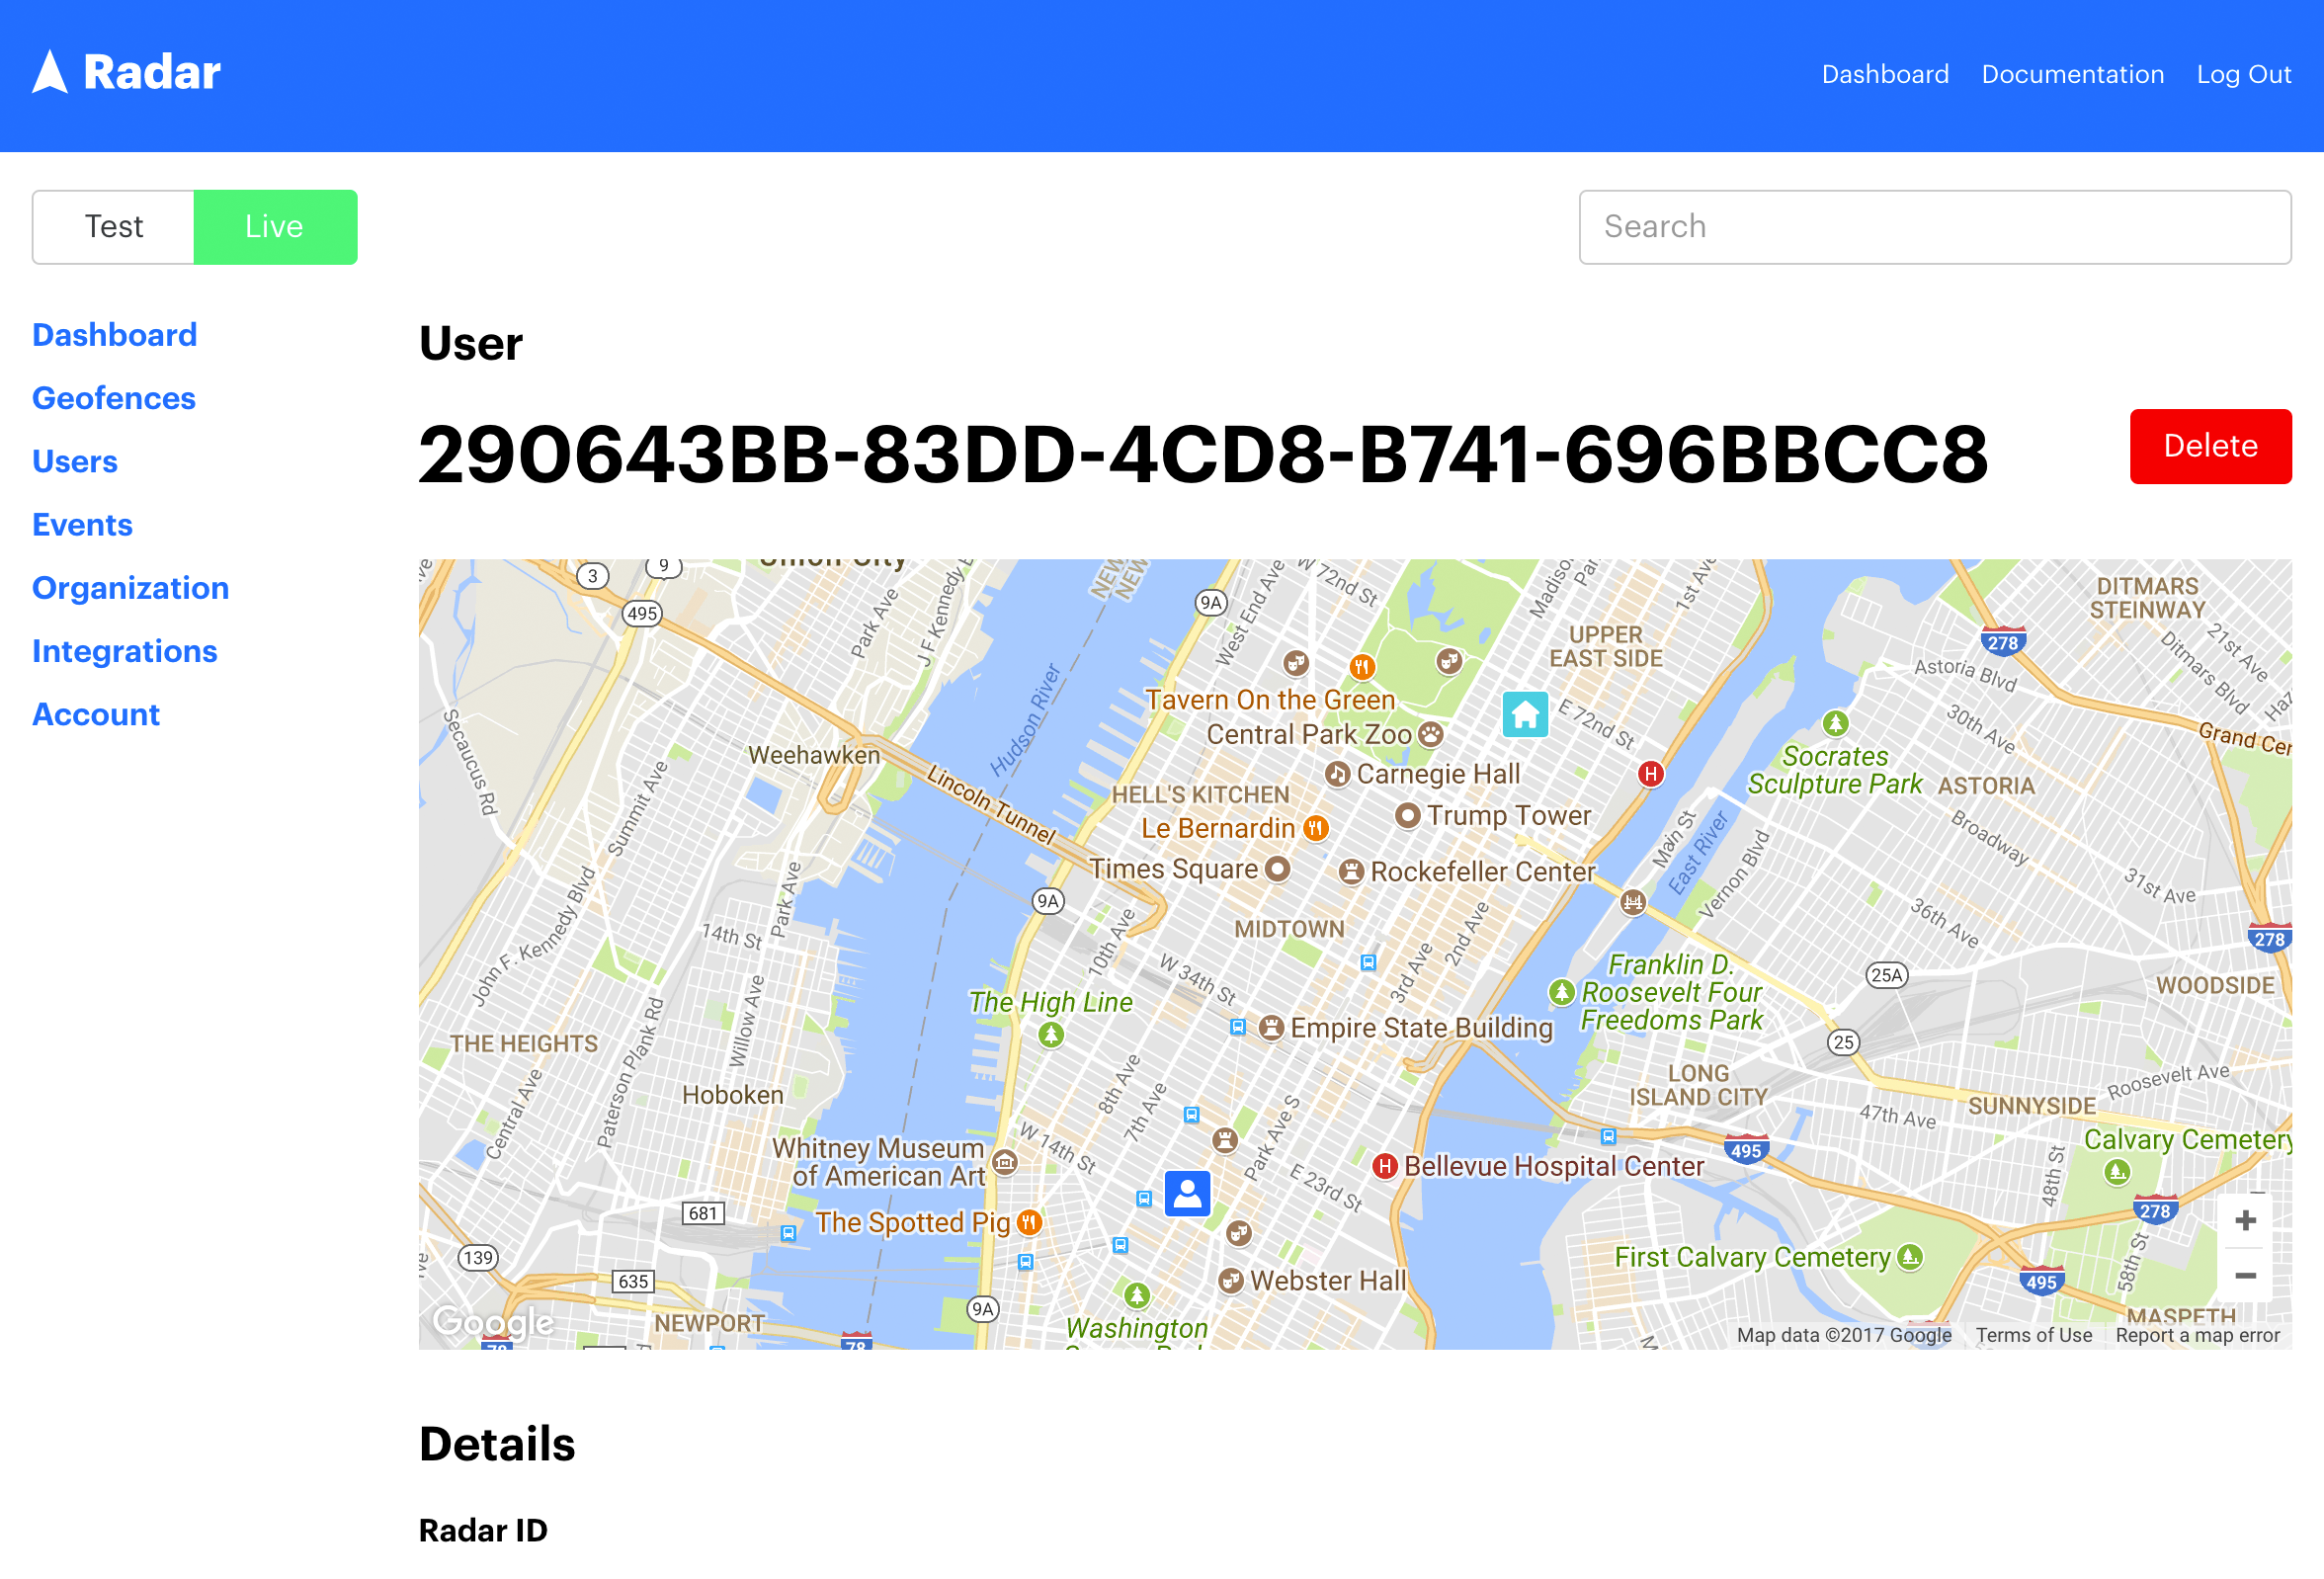Click the Events sidebar navigation icon
Image resolution: width=2324 pixels, height=1579 pixels.
[x=83, y=524]
